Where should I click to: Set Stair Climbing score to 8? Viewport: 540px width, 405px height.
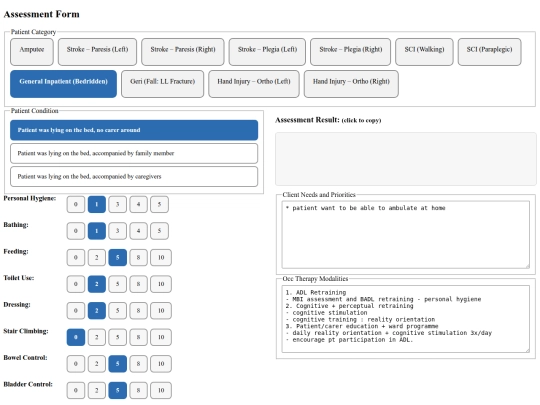click(138, 337)
